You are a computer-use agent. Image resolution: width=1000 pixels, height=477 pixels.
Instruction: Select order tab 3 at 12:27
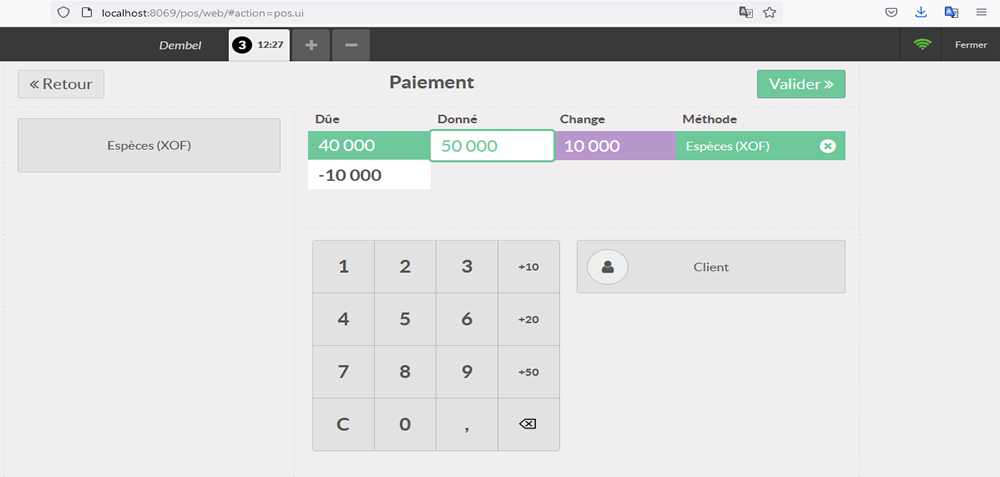click(x=259, y=45)
